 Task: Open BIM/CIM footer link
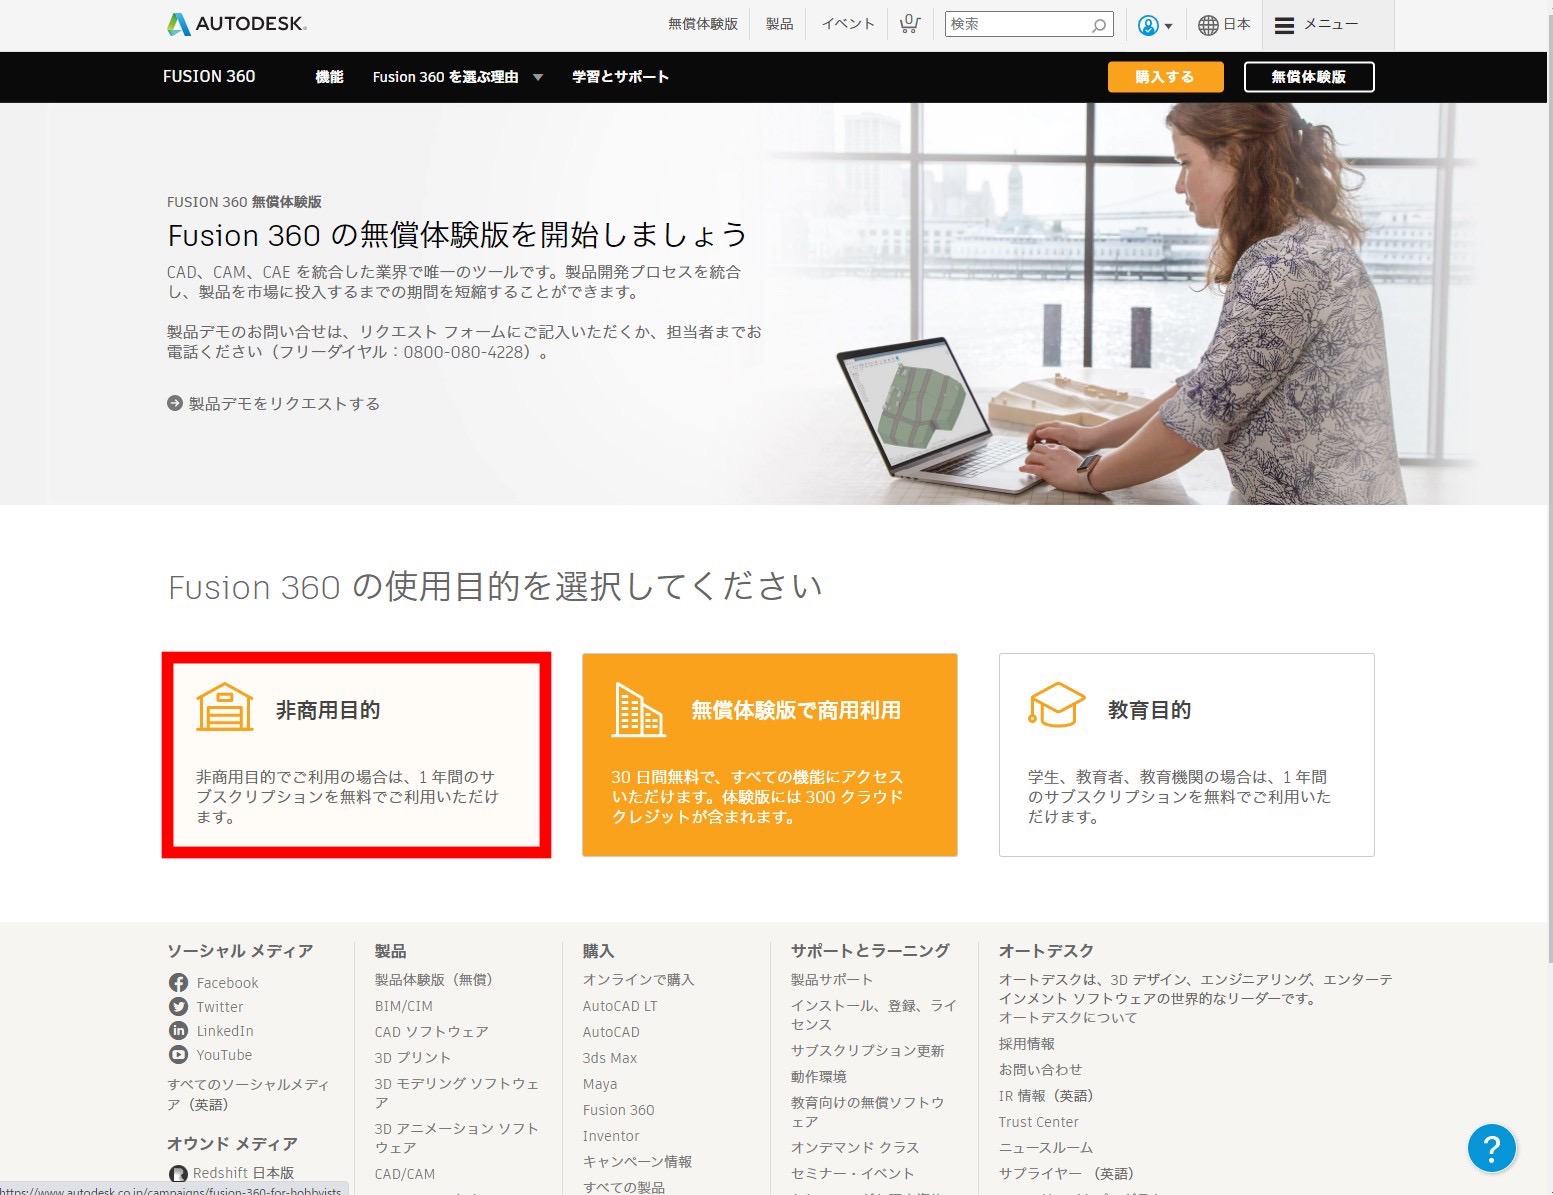(x=404, y=1006)
